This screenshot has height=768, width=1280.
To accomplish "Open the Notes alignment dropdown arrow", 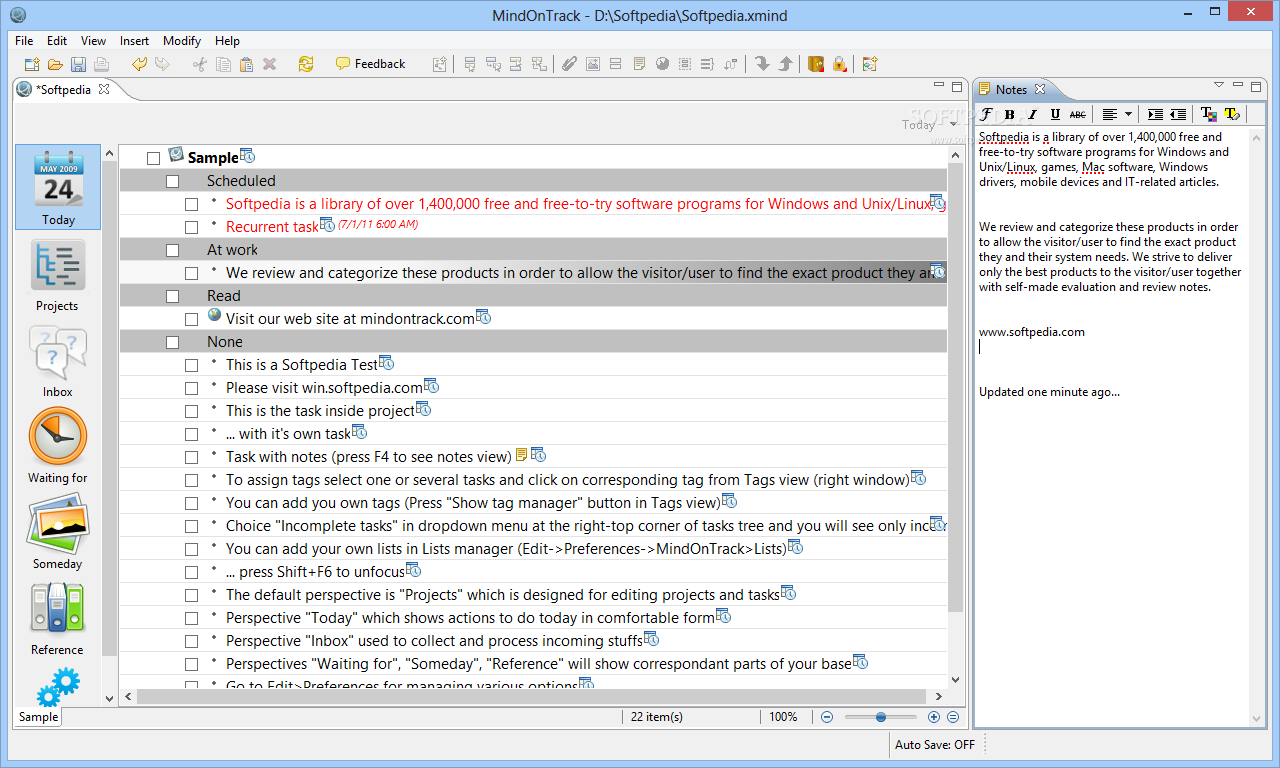I will pyautogui.click(x=1129, y=114).
